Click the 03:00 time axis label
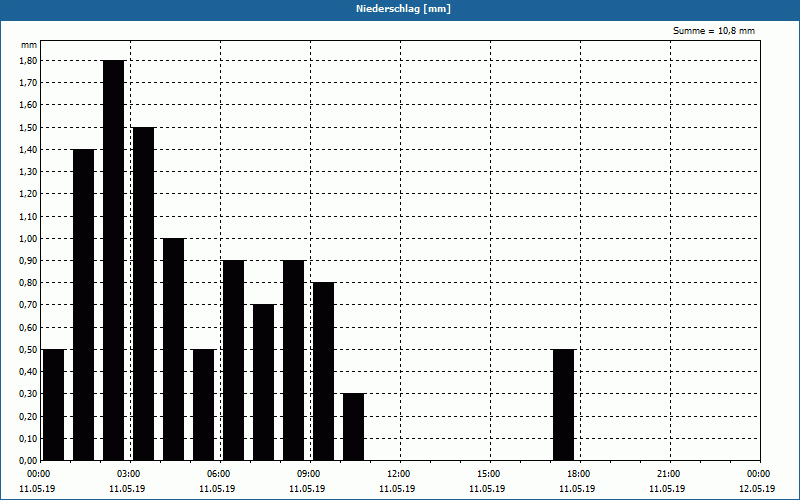The width and height of the screenshot is (800, 500). [x=128, y=474]
